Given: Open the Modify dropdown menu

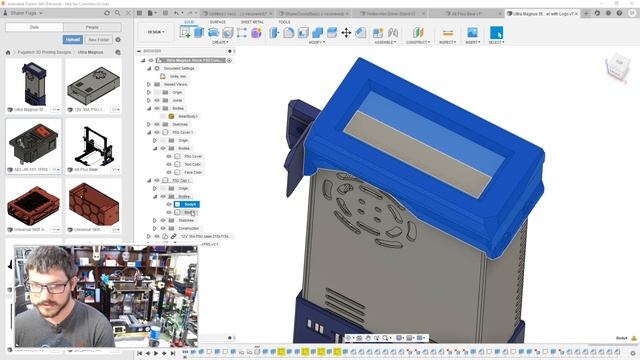Looking at the screenshot, I should tap(316, 42).
